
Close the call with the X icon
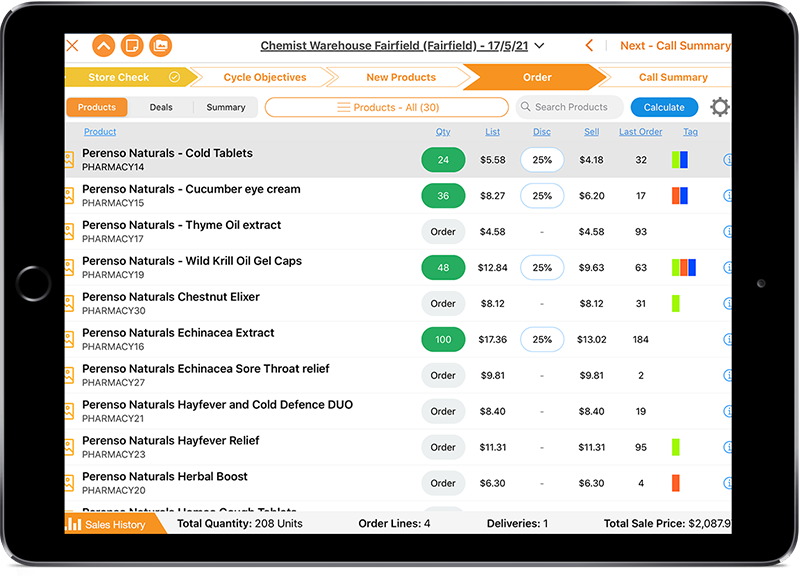(72, 46)
